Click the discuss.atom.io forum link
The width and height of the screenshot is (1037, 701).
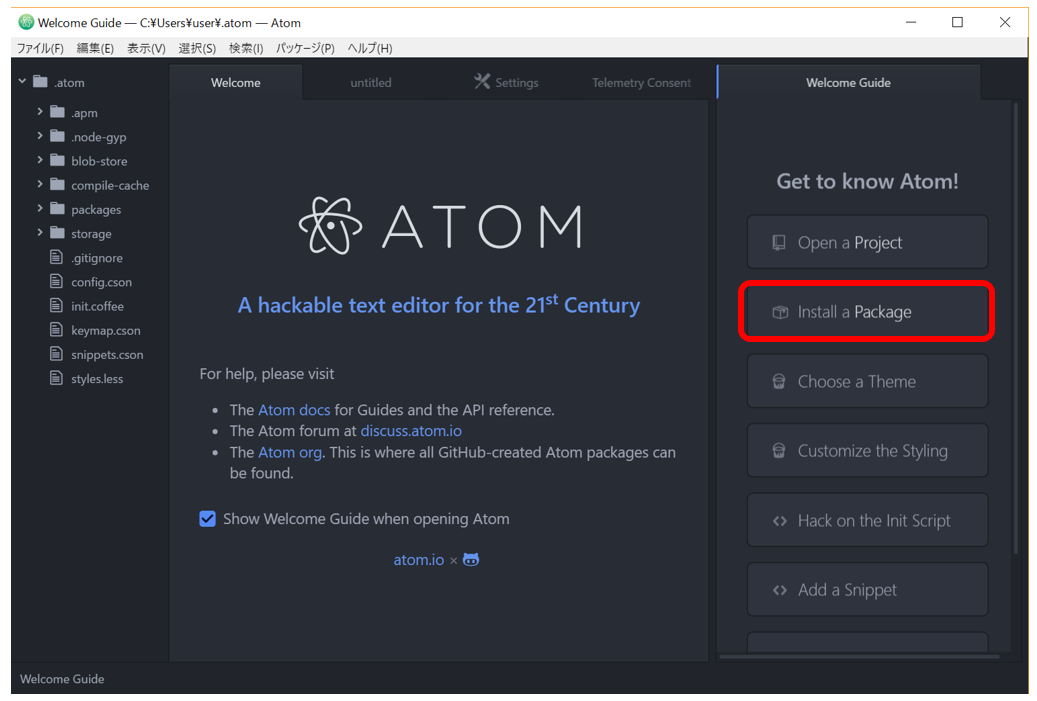(x=411, y=431)
